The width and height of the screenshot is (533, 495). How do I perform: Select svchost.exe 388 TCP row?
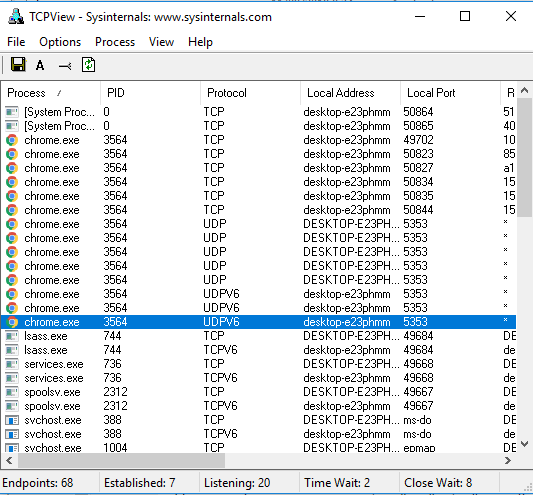pyautogui.click(x=258, y=420)
